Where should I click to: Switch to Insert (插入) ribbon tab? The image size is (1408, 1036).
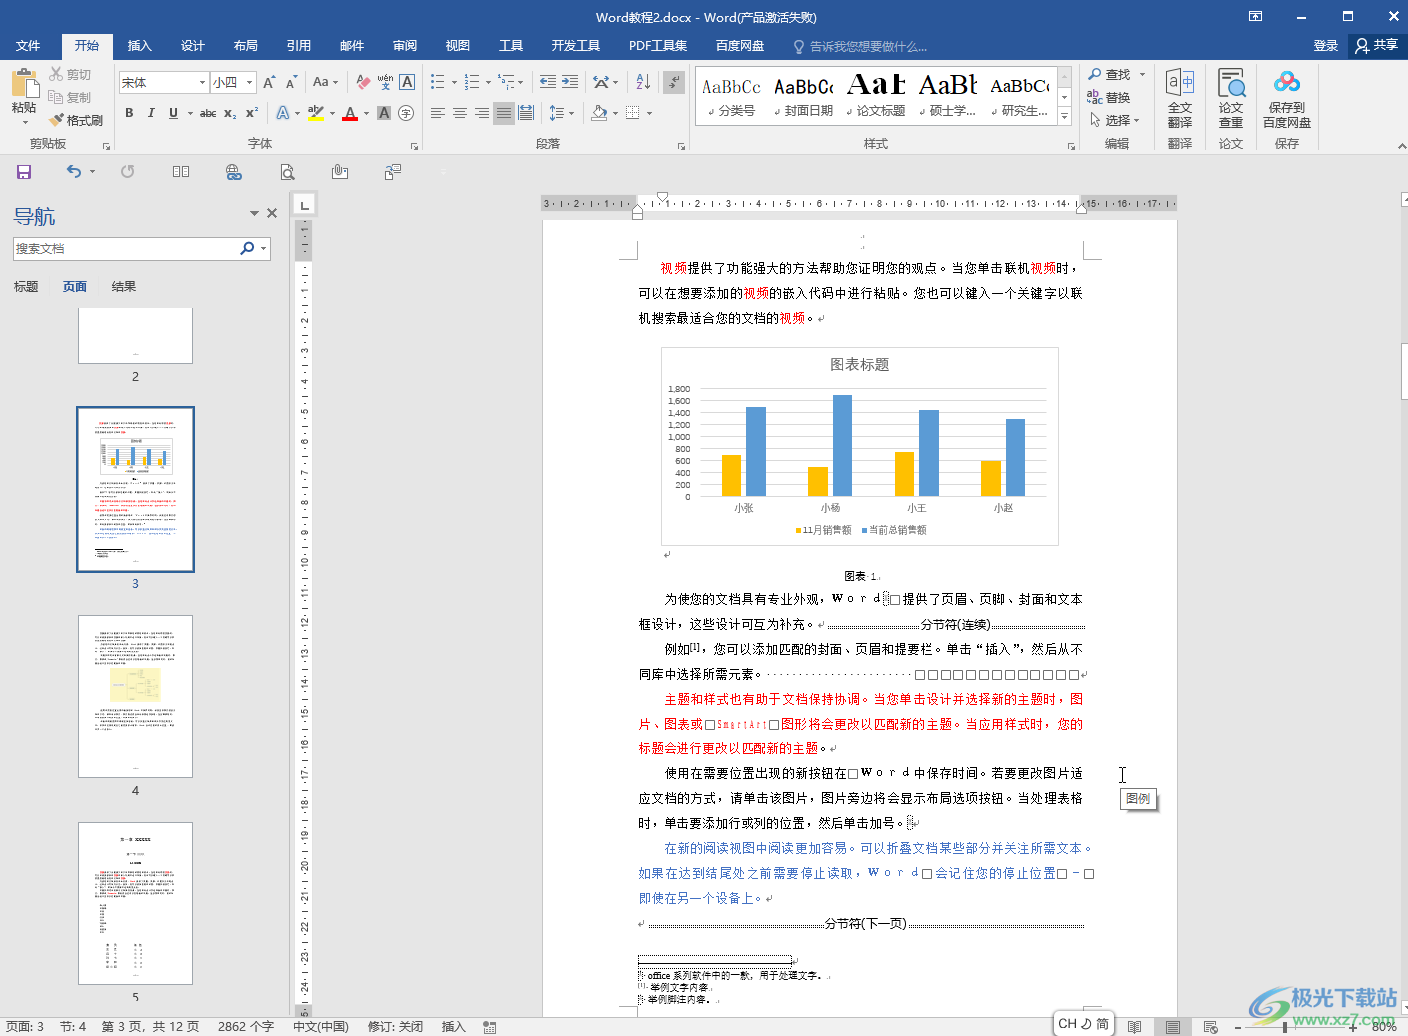(x=139, y=45)
